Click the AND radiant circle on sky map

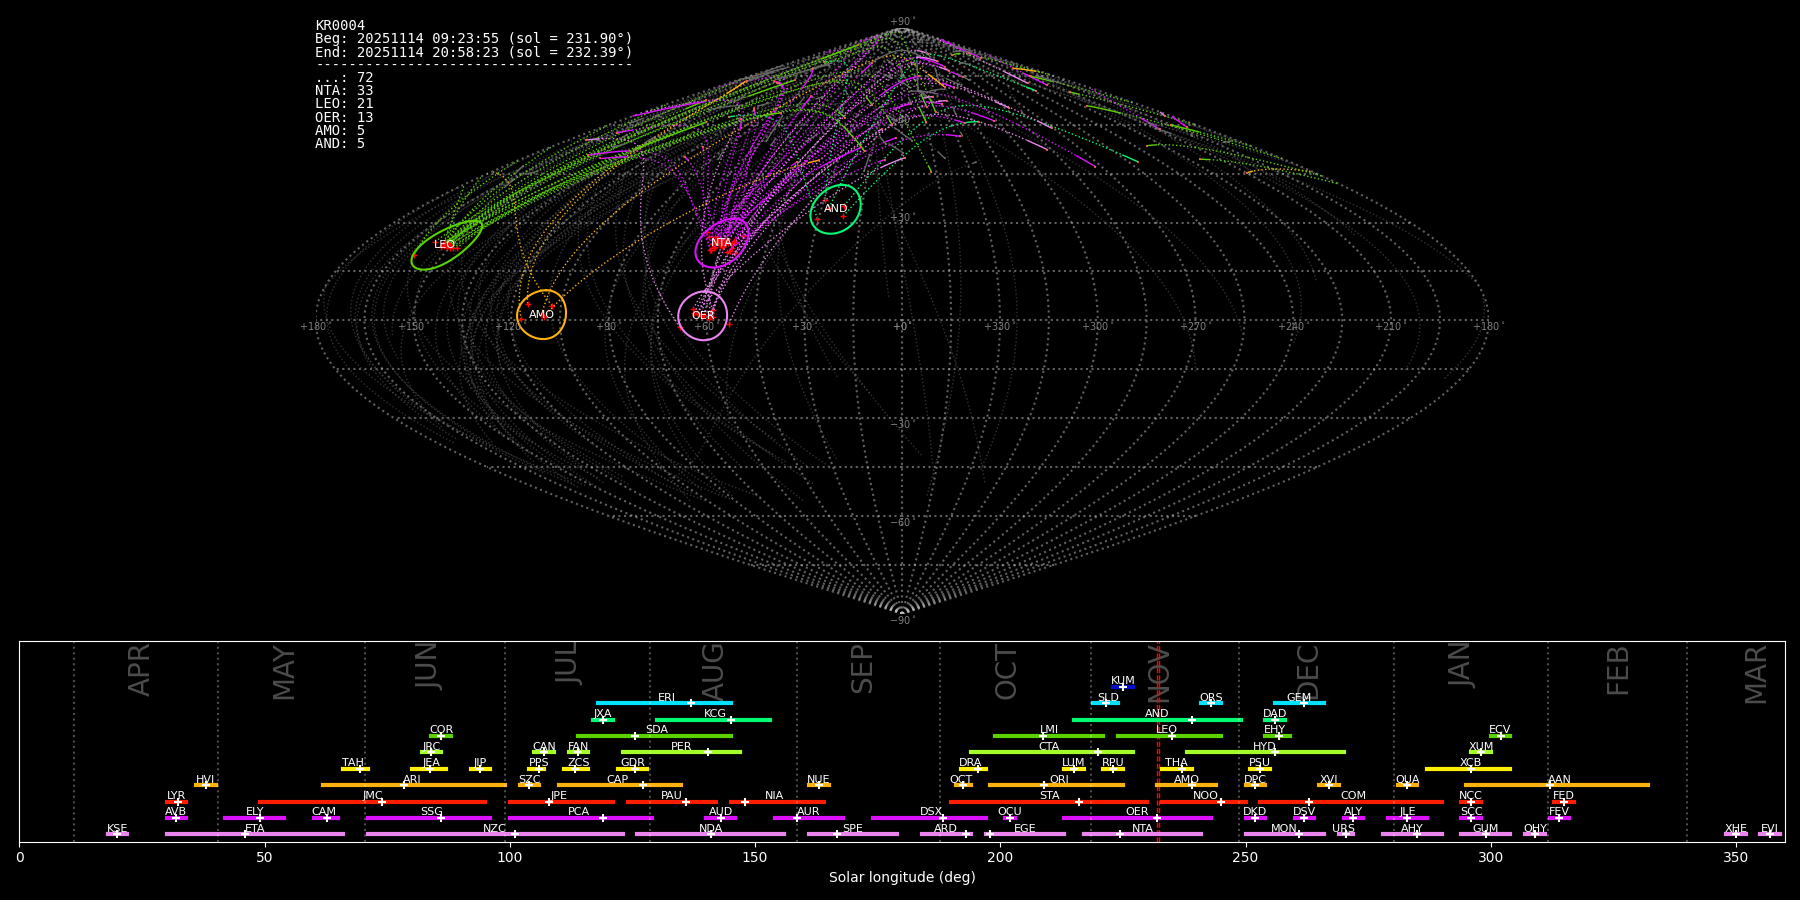(835, 209)
